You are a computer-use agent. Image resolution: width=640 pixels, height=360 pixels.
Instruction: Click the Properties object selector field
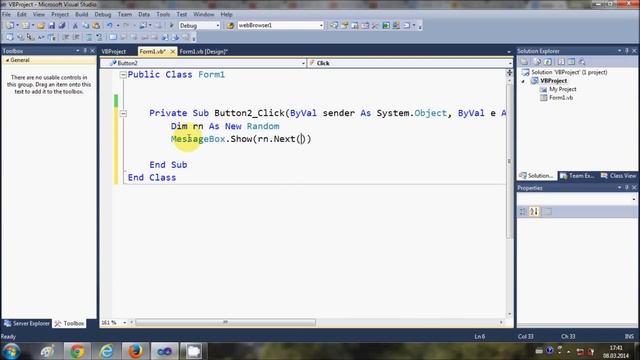(x=577, y=199)
